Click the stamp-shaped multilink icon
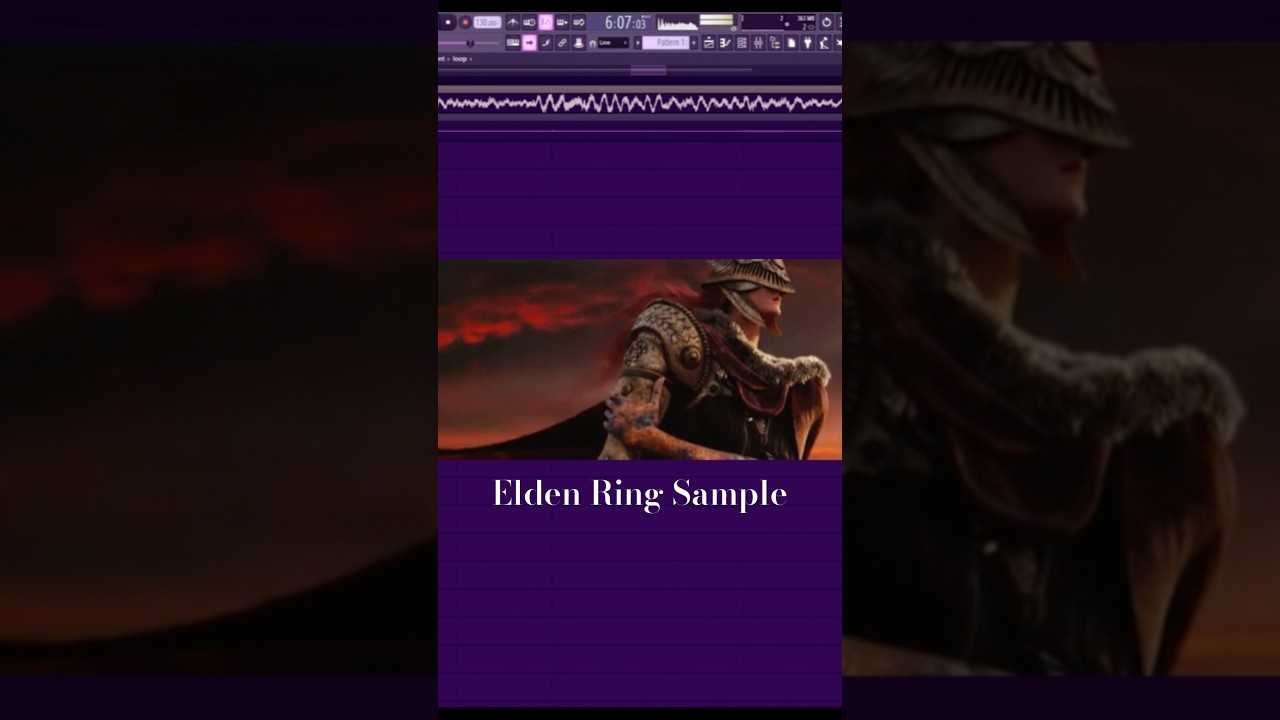This screenshot has height=720, width=1280. tap(578, 43)
